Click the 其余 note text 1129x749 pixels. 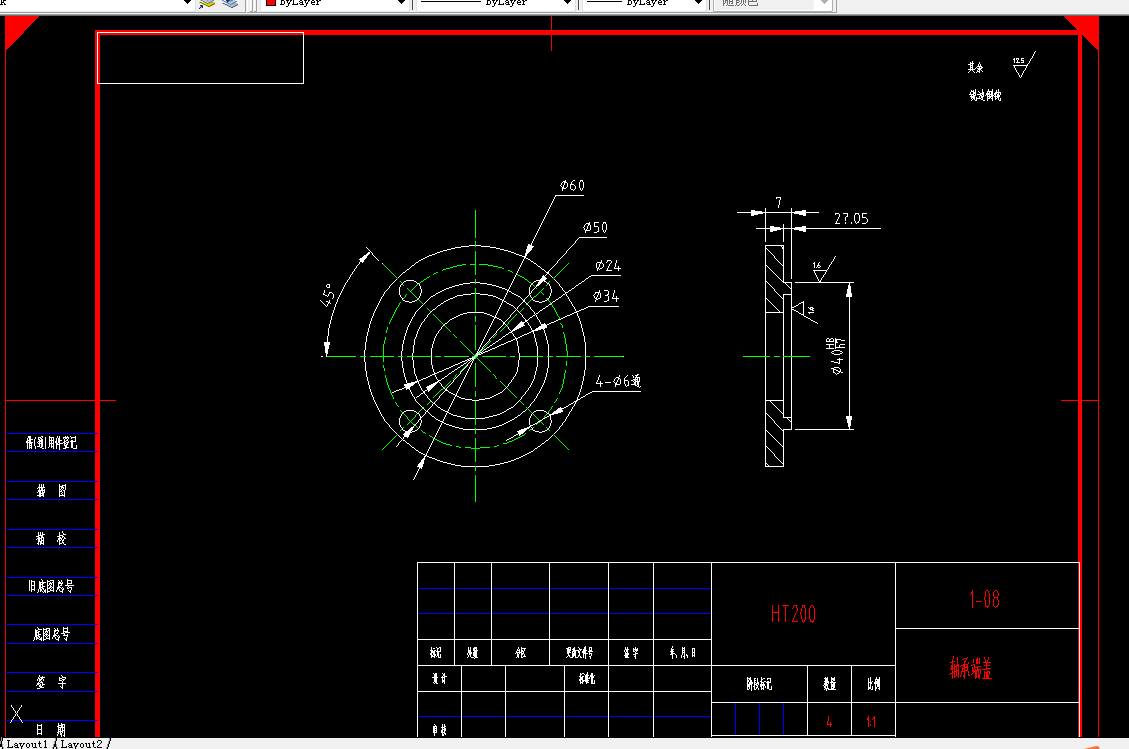[976, 68]
